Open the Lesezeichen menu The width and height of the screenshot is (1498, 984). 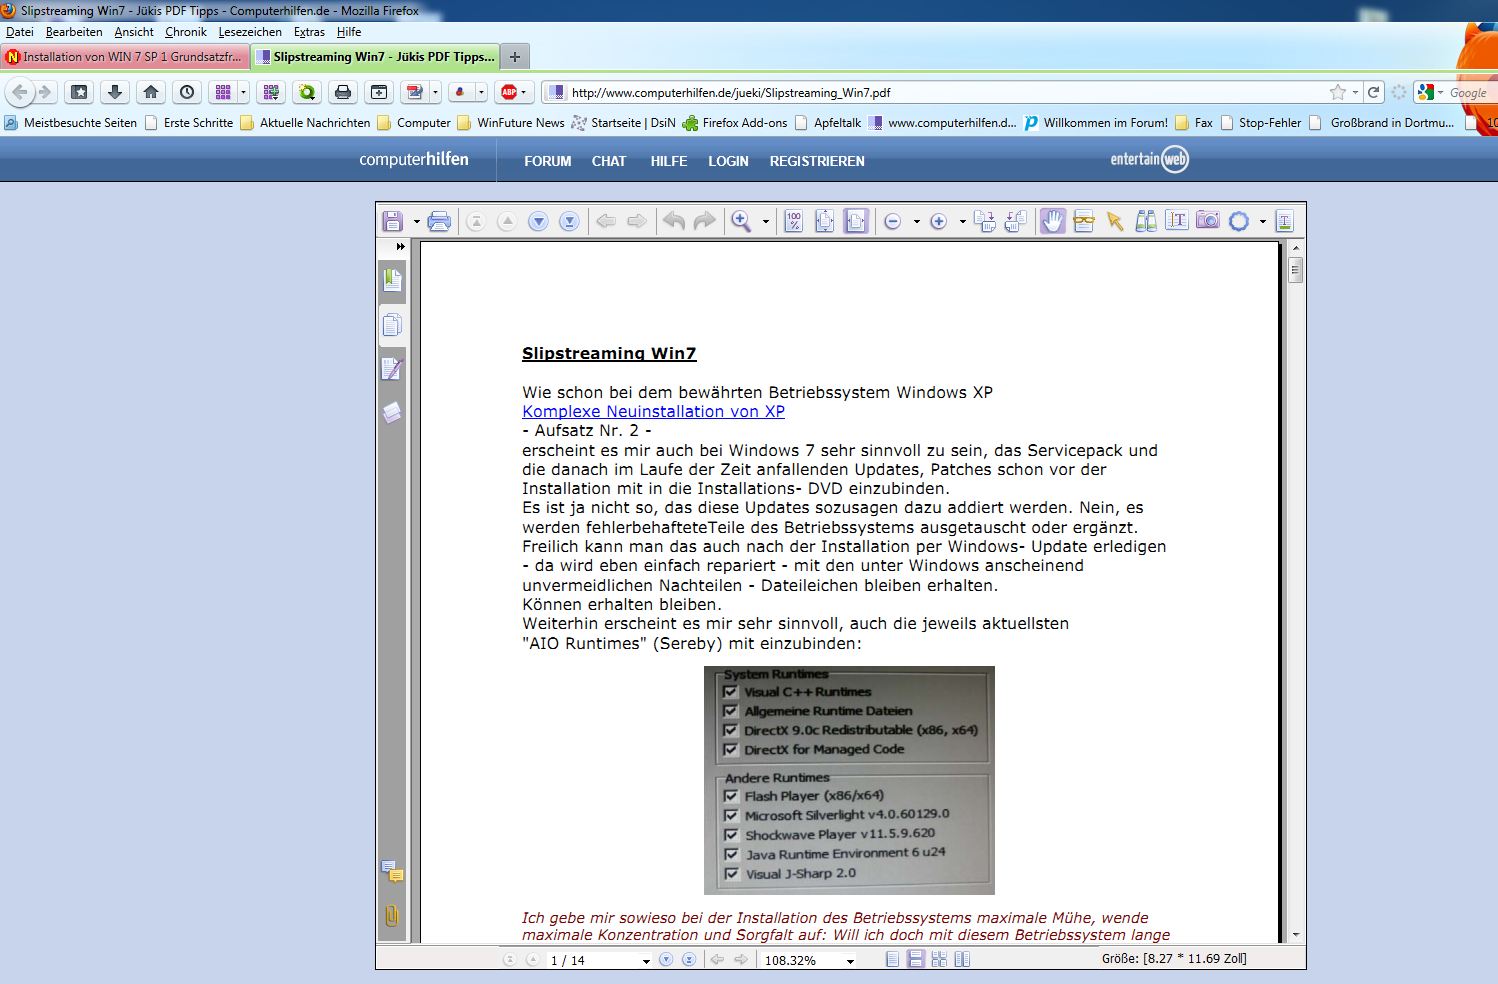pyautogui.click(x=250, y=32)
